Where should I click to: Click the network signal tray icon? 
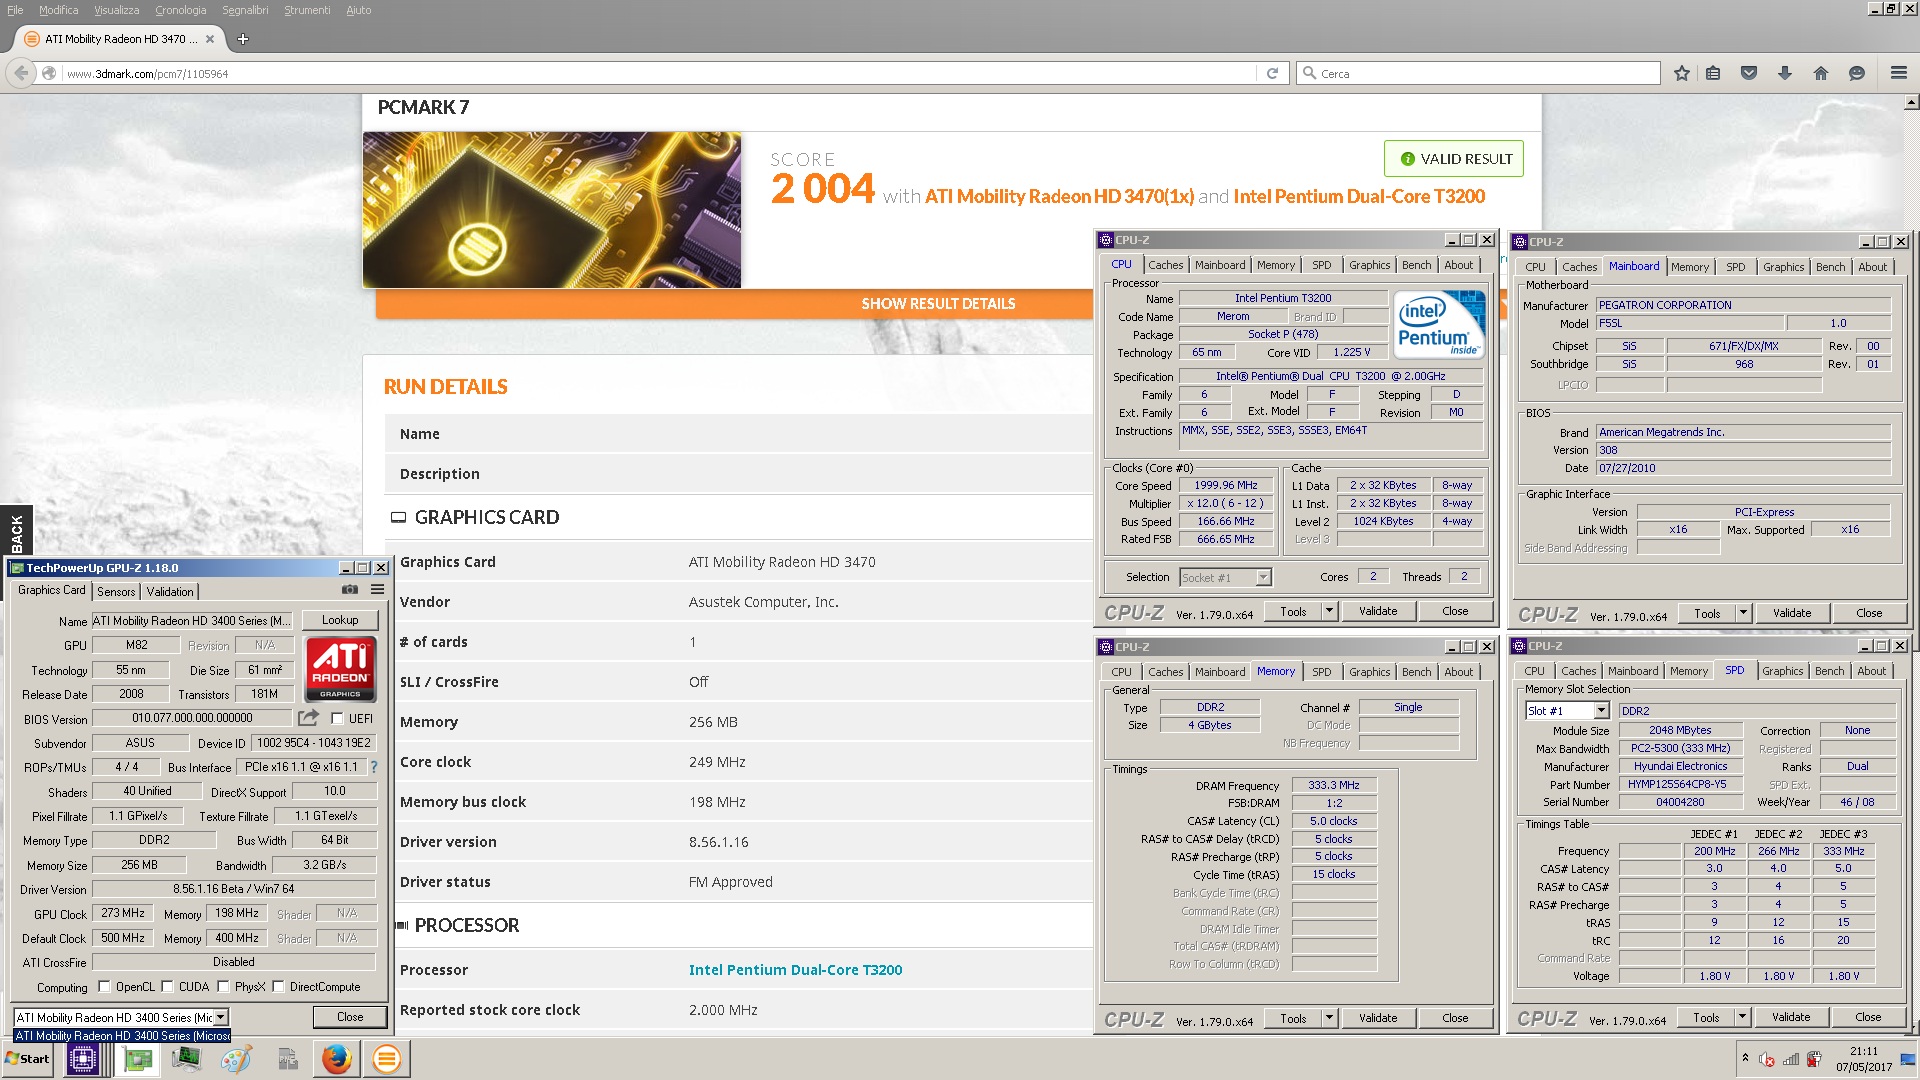pyautogui.click(x=1791, y=1060)
